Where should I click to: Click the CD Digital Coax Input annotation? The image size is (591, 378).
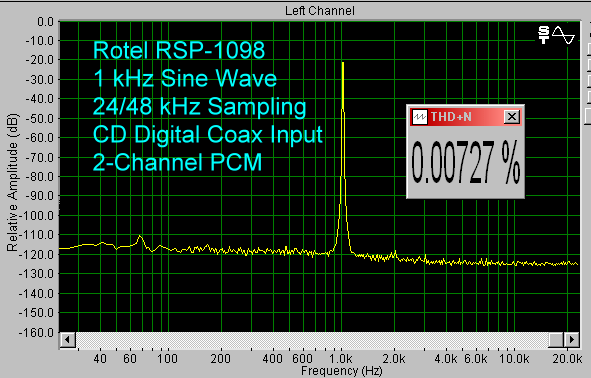[208, 135]
